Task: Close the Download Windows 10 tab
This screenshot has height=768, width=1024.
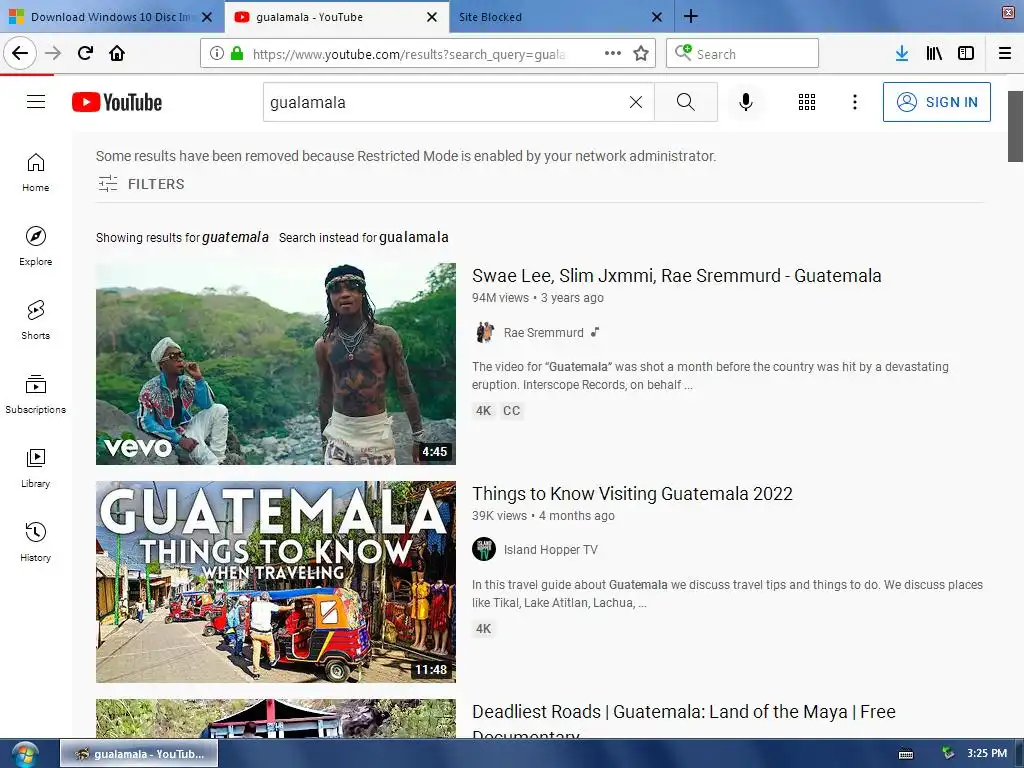Action: 206,17
